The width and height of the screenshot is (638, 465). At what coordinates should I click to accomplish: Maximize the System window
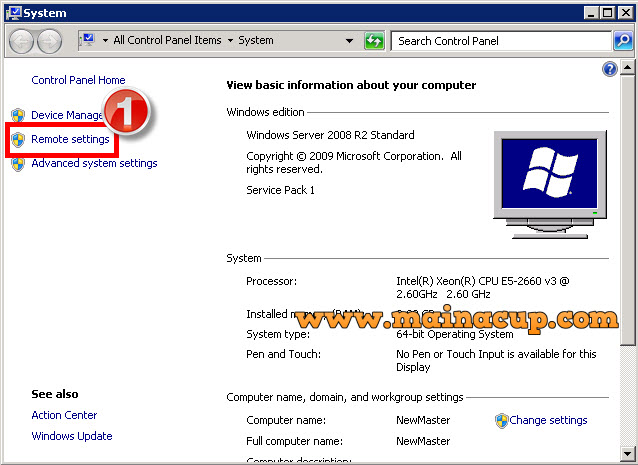click(607, 13)
